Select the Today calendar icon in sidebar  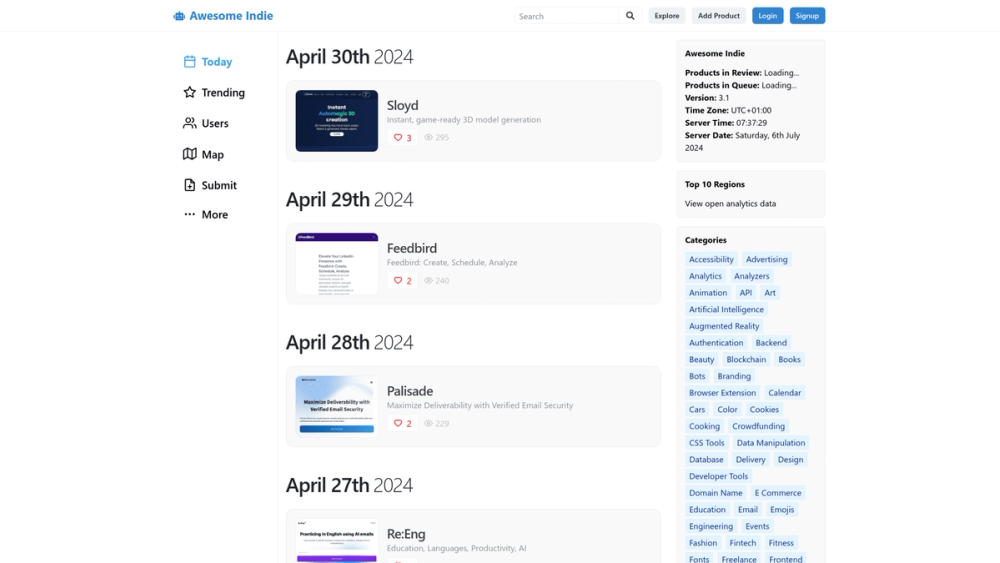[x=189, y=62]
